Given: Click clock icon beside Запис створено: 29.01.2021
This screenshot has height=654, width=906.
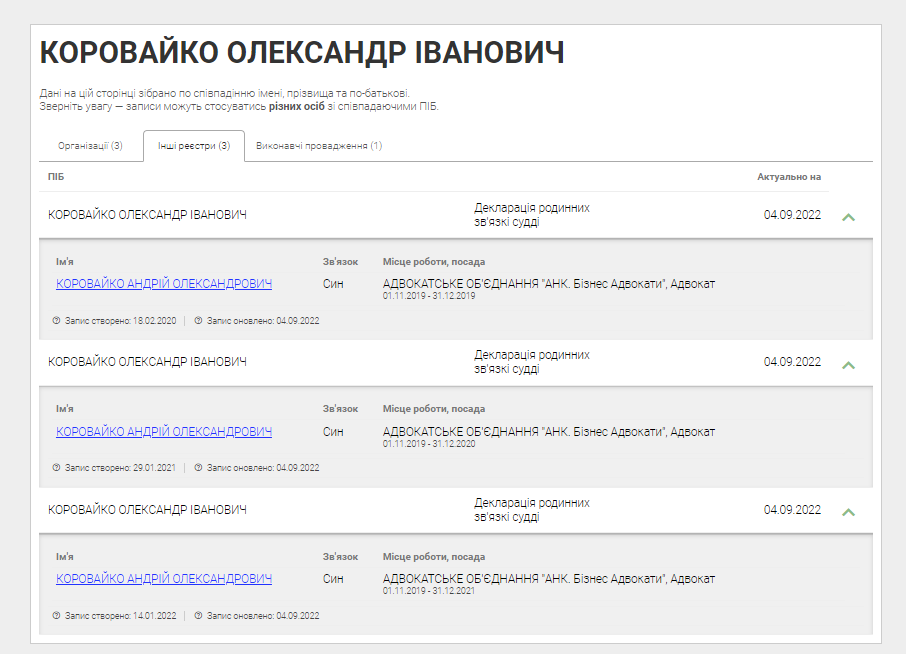Looking at the screenshot, I should [x=56, y=467].
